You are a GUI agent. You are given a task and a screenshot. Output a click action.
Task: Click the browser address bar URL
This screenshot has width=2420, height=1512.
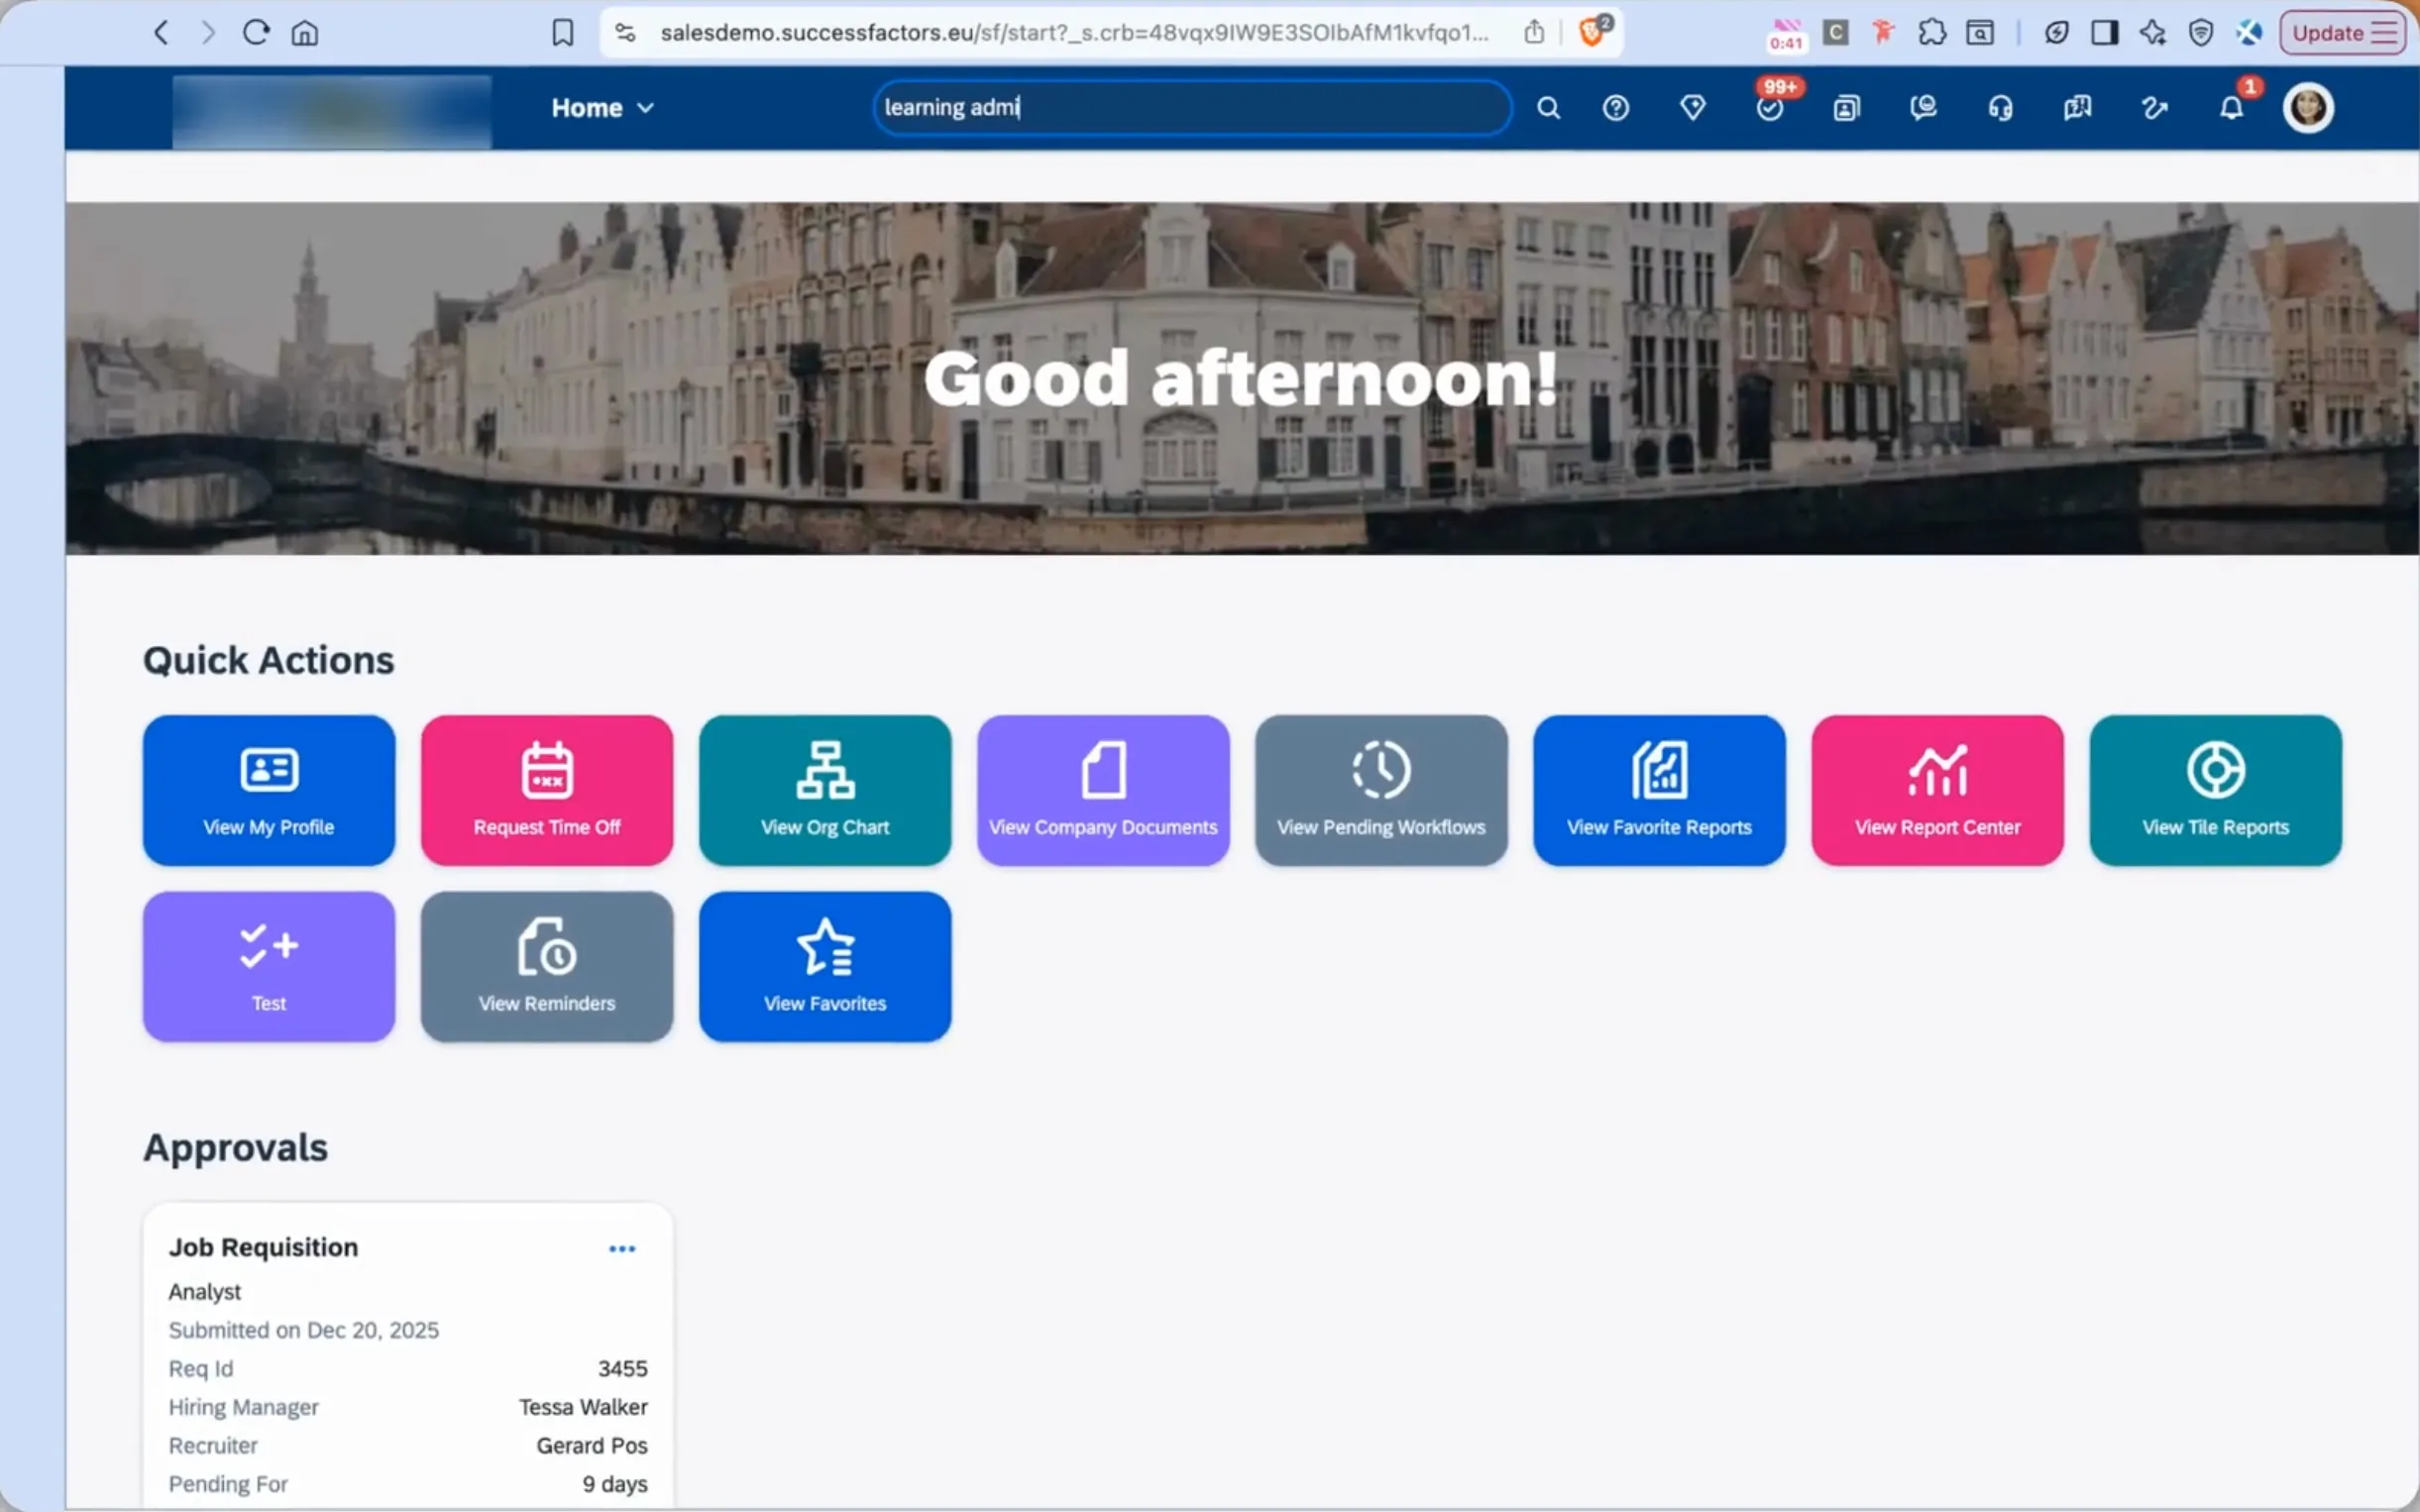(1074, 33)
